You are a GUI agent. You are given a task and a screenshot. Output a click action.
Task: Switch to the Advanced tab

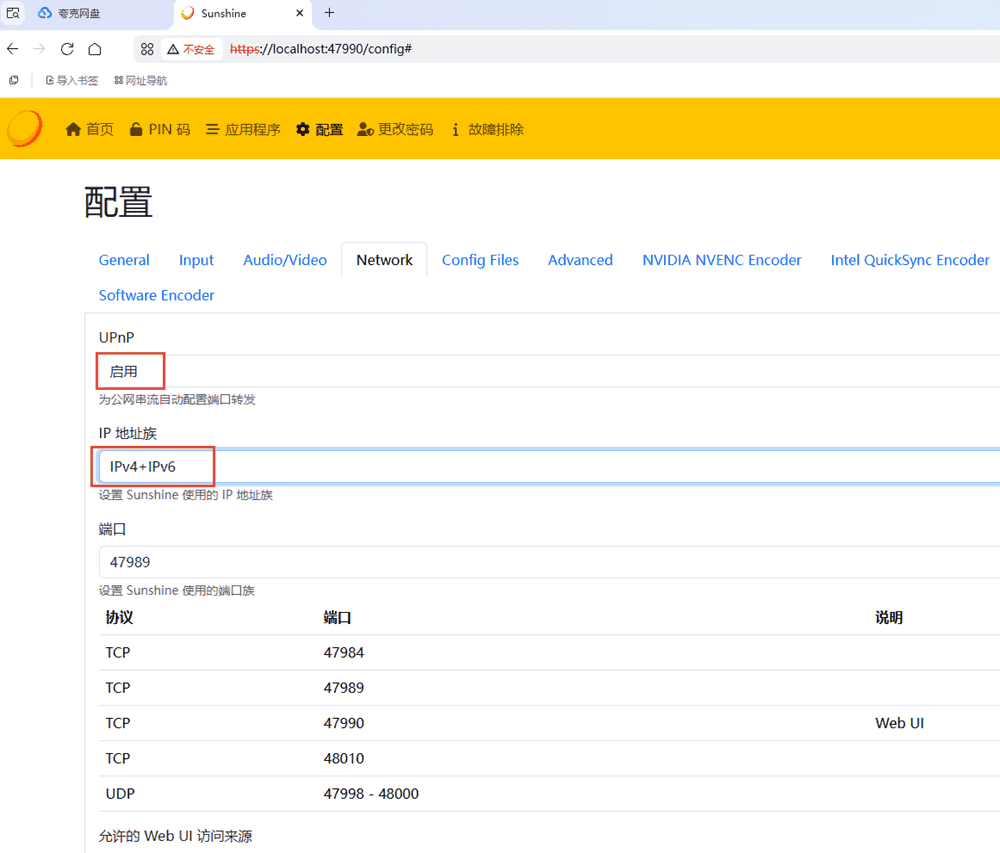580,260
